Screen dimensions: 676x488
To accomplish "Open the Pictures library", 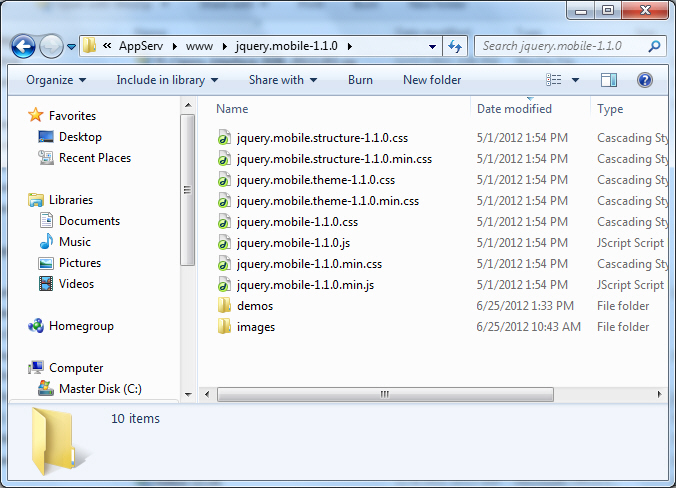I will (x=80, y=263).
